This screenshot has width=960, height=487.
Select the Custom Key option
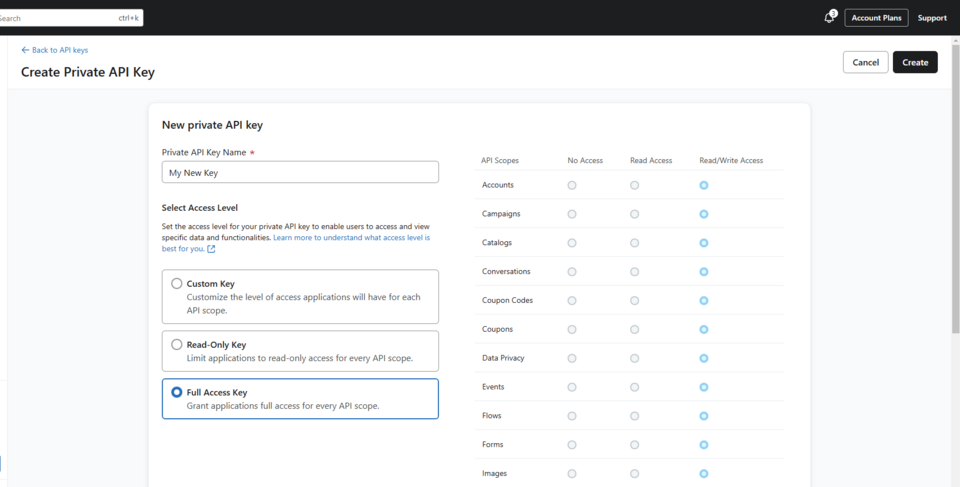(177, 284)
